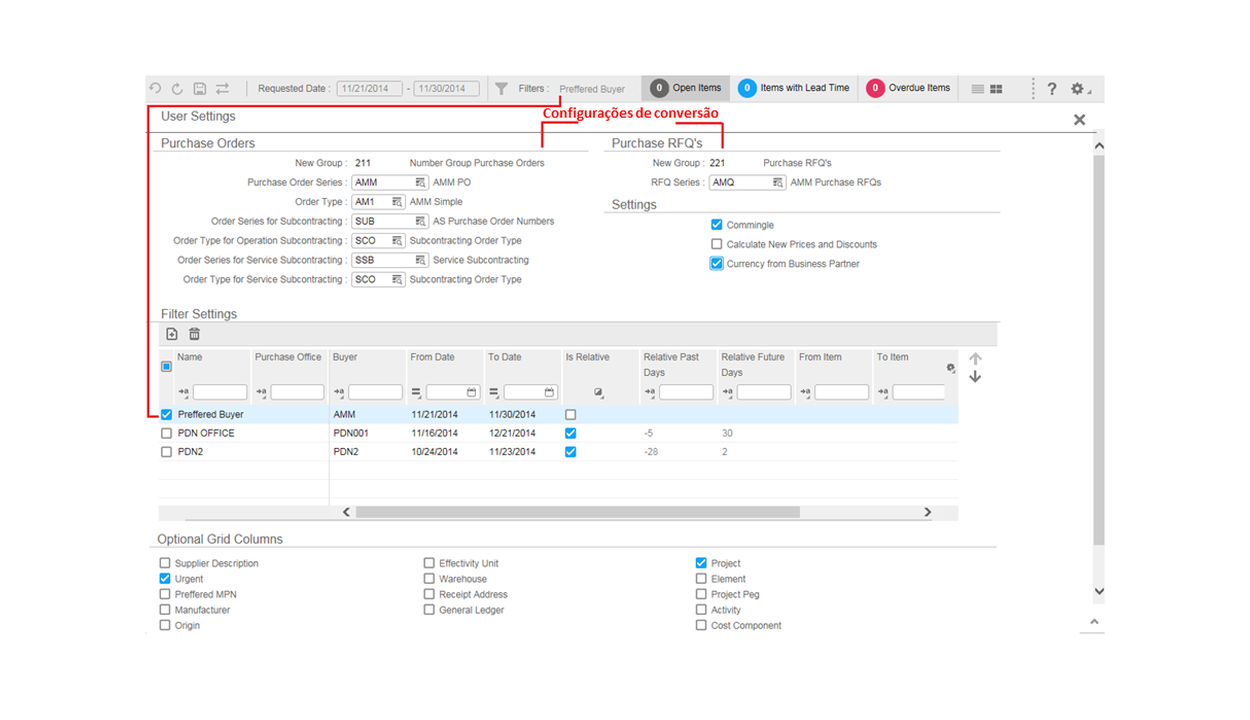
Task: Close the User Settings panel
Action: pyautogui.click(x=1079, y=120)
